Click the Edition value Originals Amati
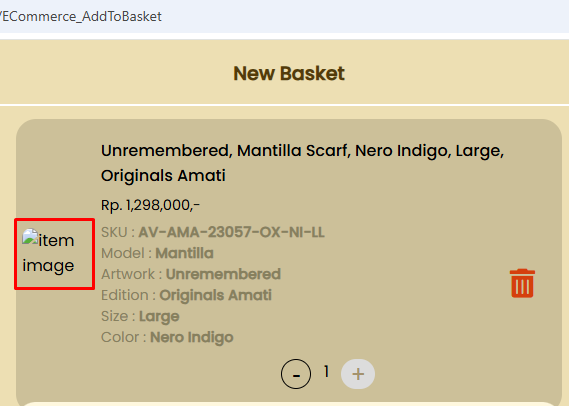569x406 pixels. 216,295
